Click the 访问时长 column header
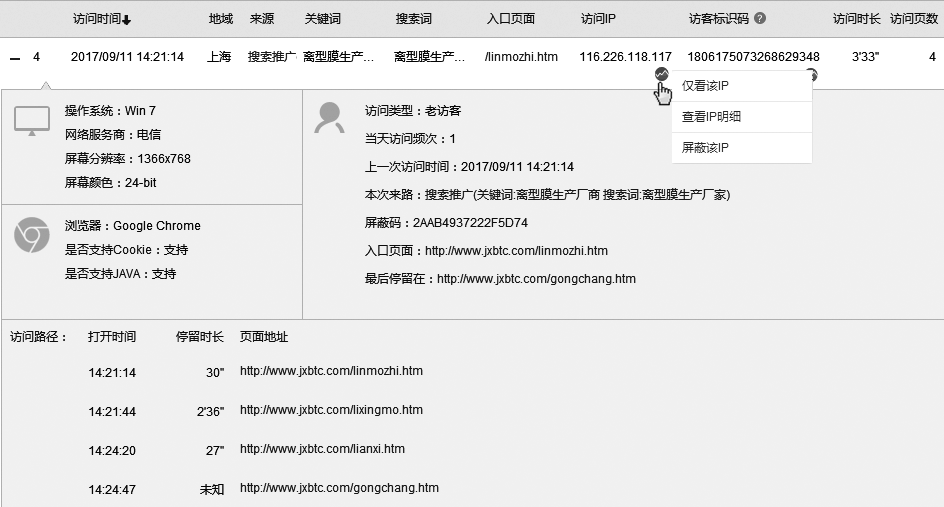This screenshot has height=507, width=944. pyautogui.click(x=857, y=18)
